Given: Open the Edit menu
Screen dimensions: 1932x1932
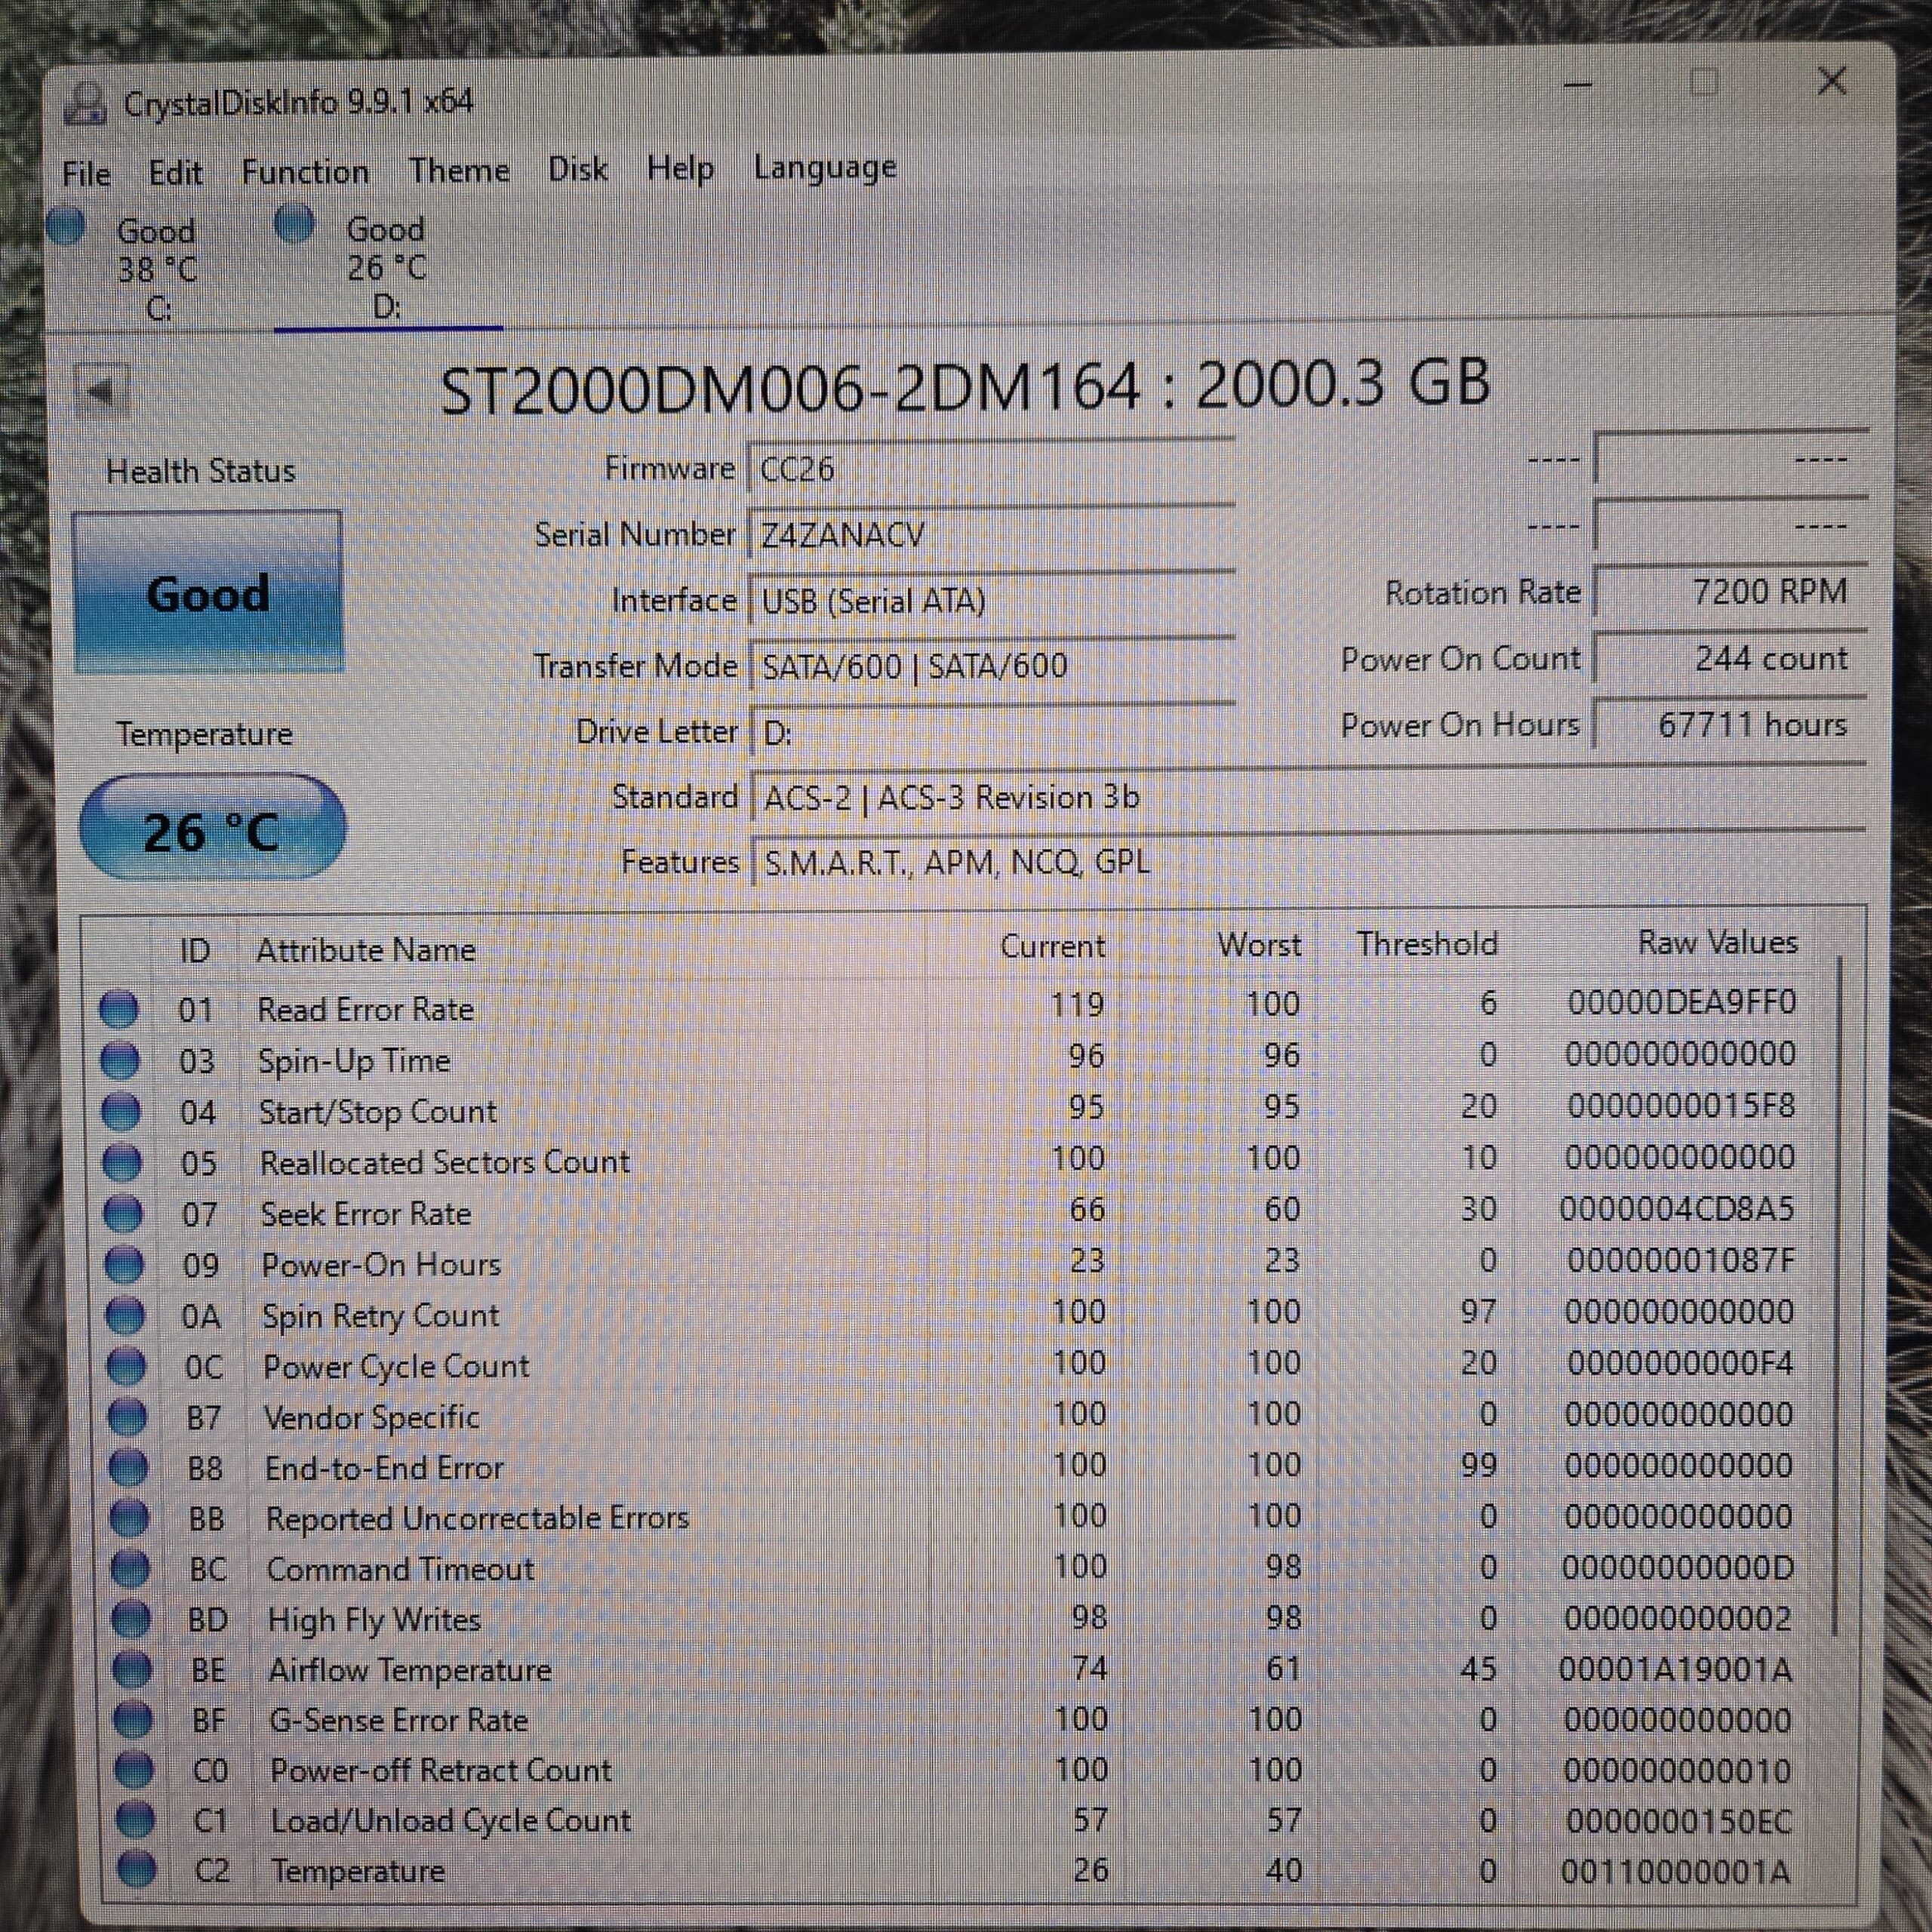Looking at the screenshot, I should (x=175, y=173).
